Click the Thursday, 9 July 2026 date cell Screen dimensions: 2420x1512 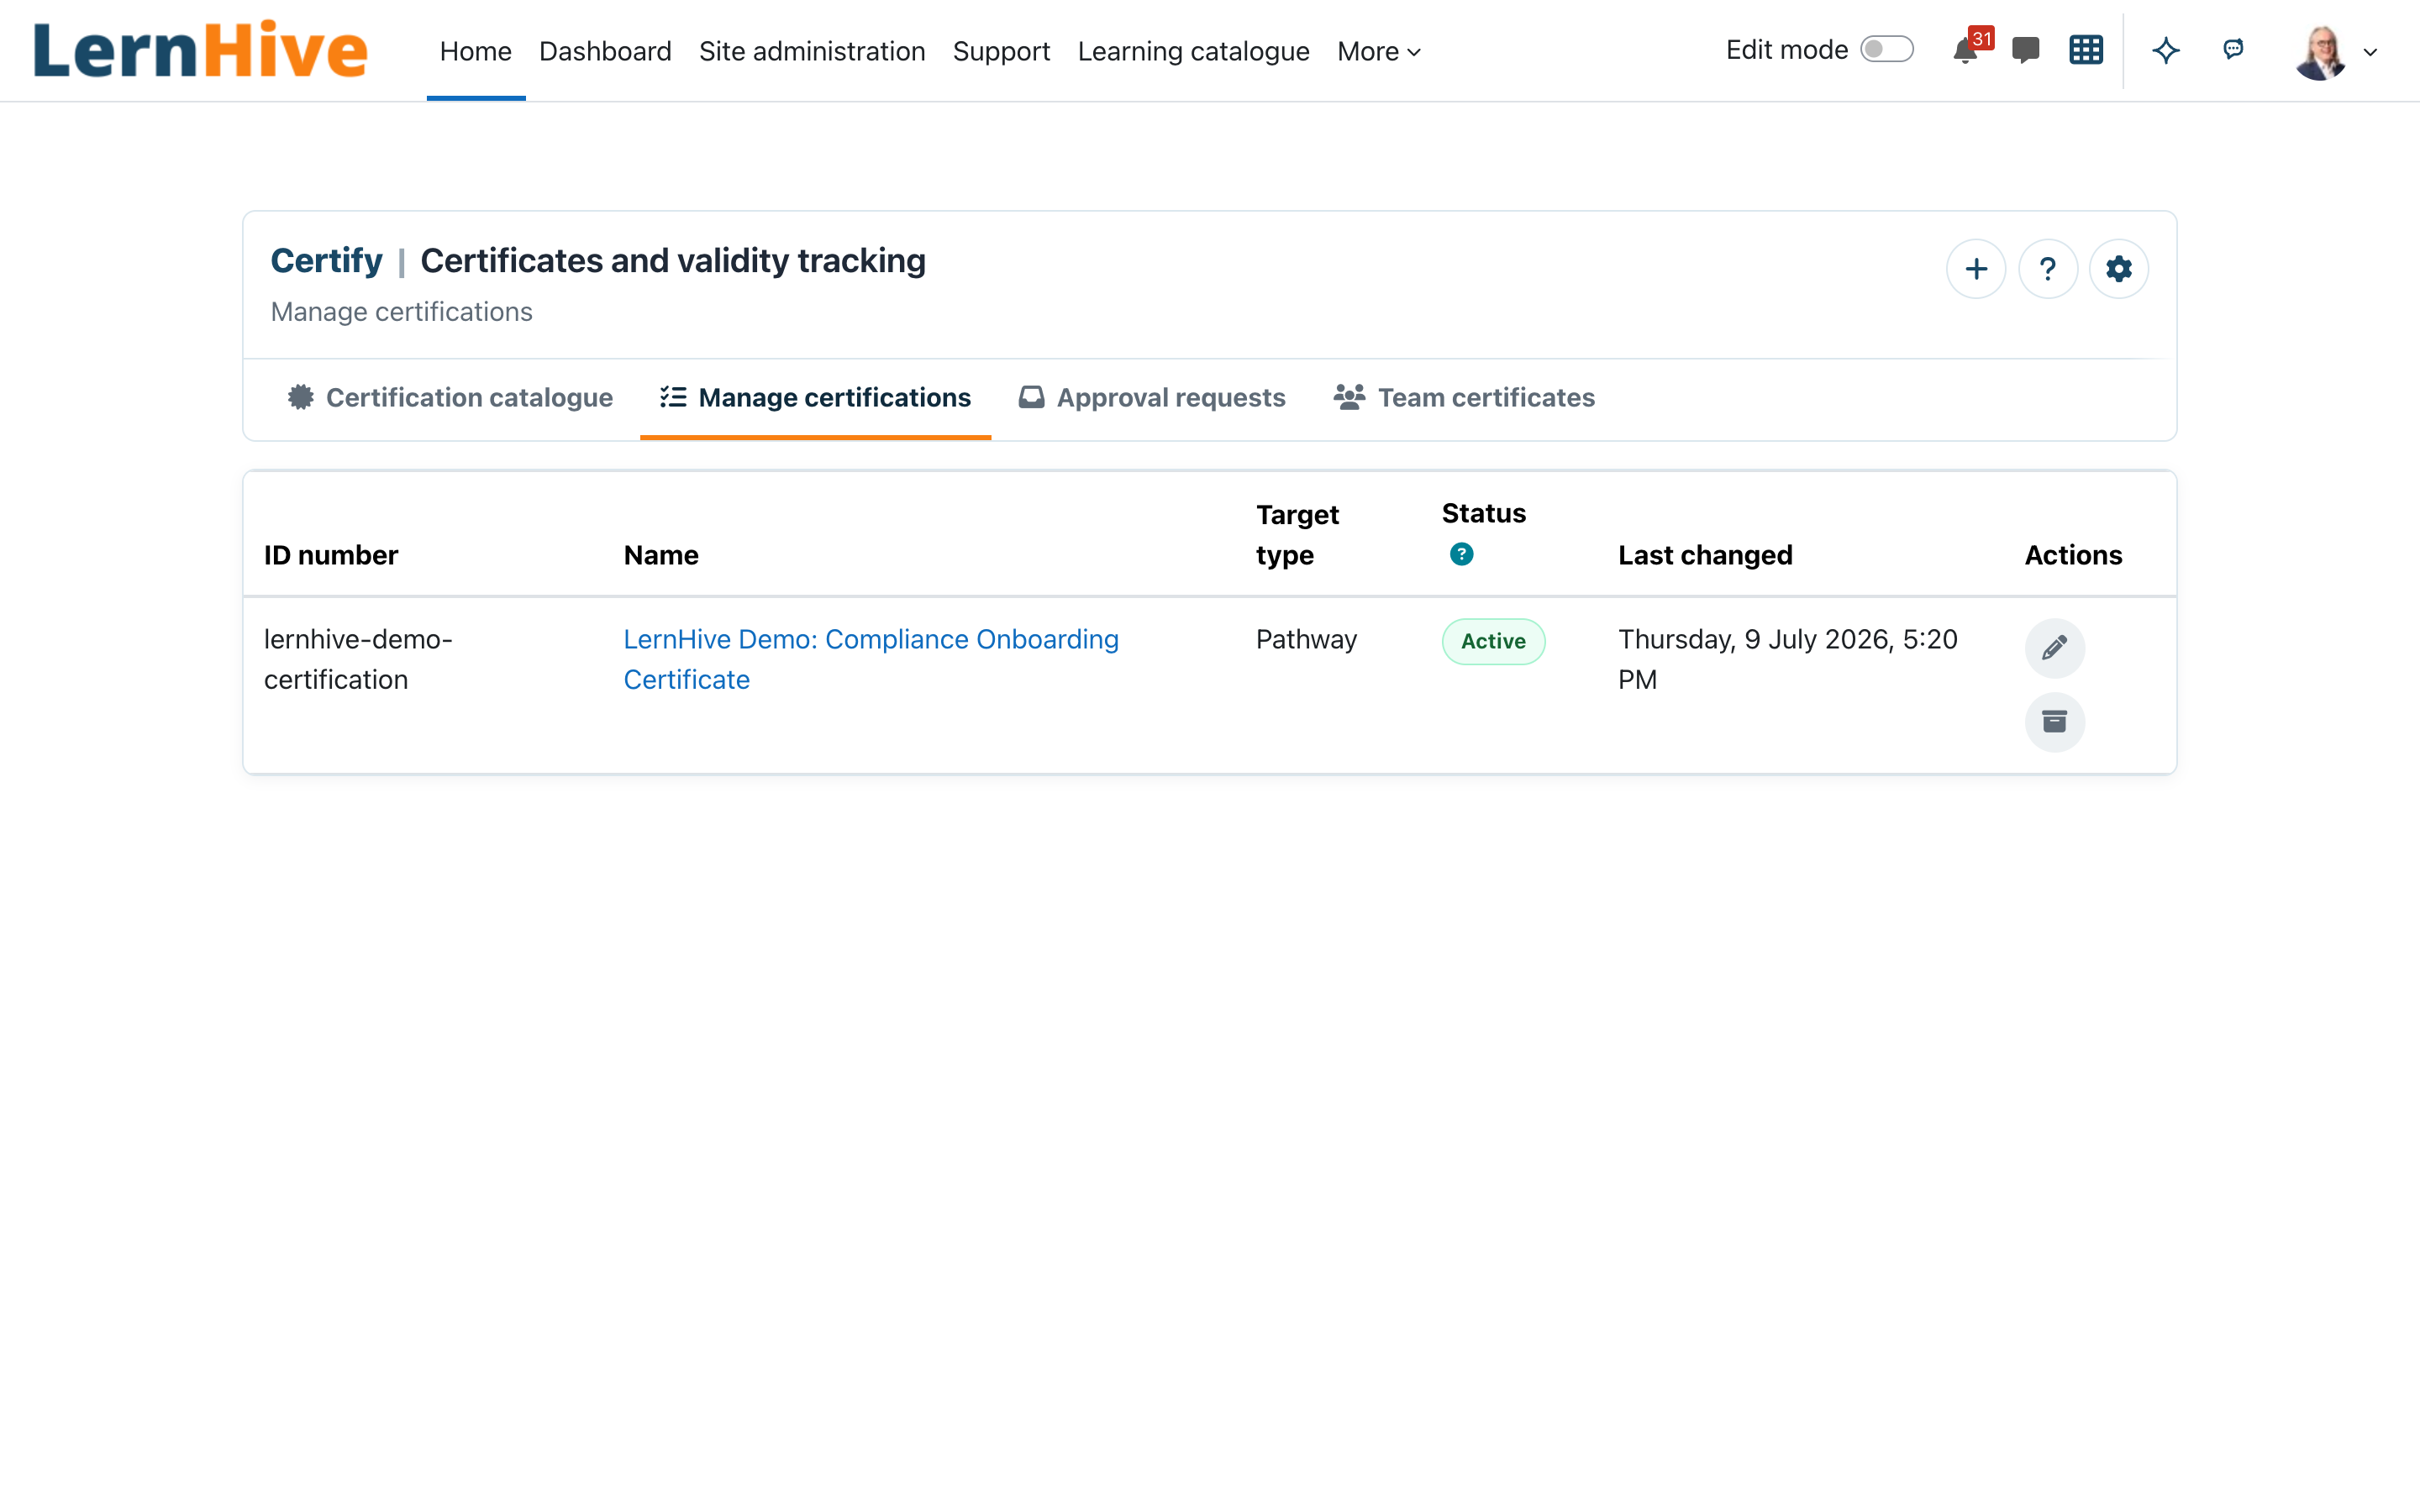1787,659
